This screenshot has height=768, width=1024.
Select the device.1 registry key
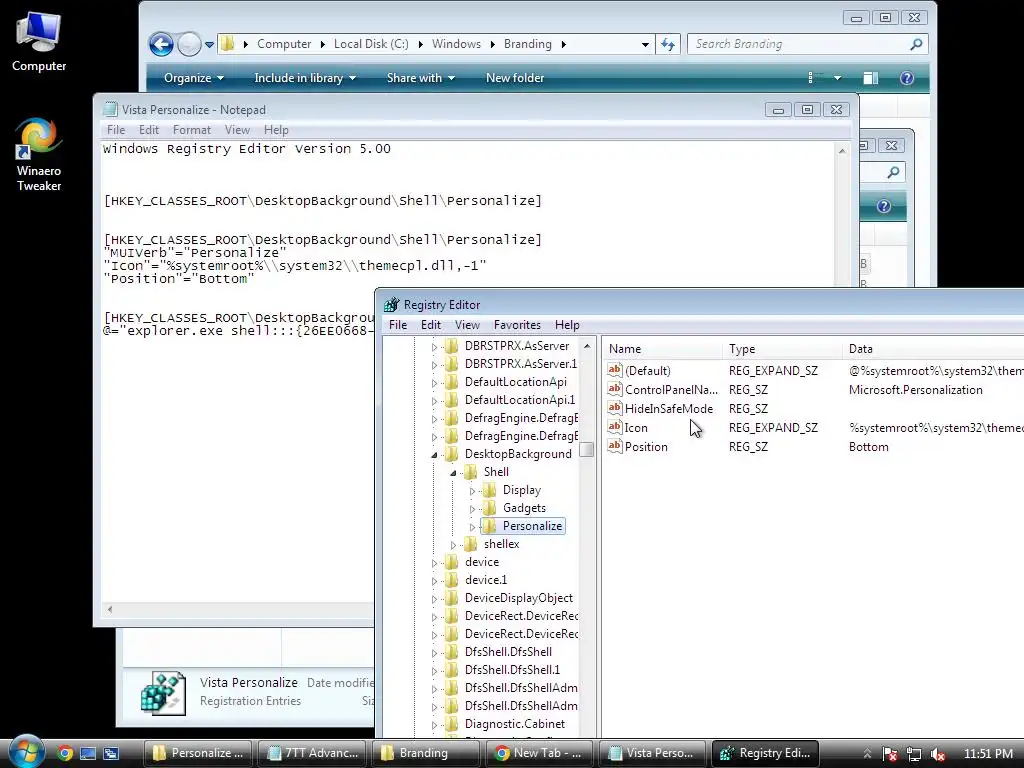pyautogui.click(x=486, y=580)
